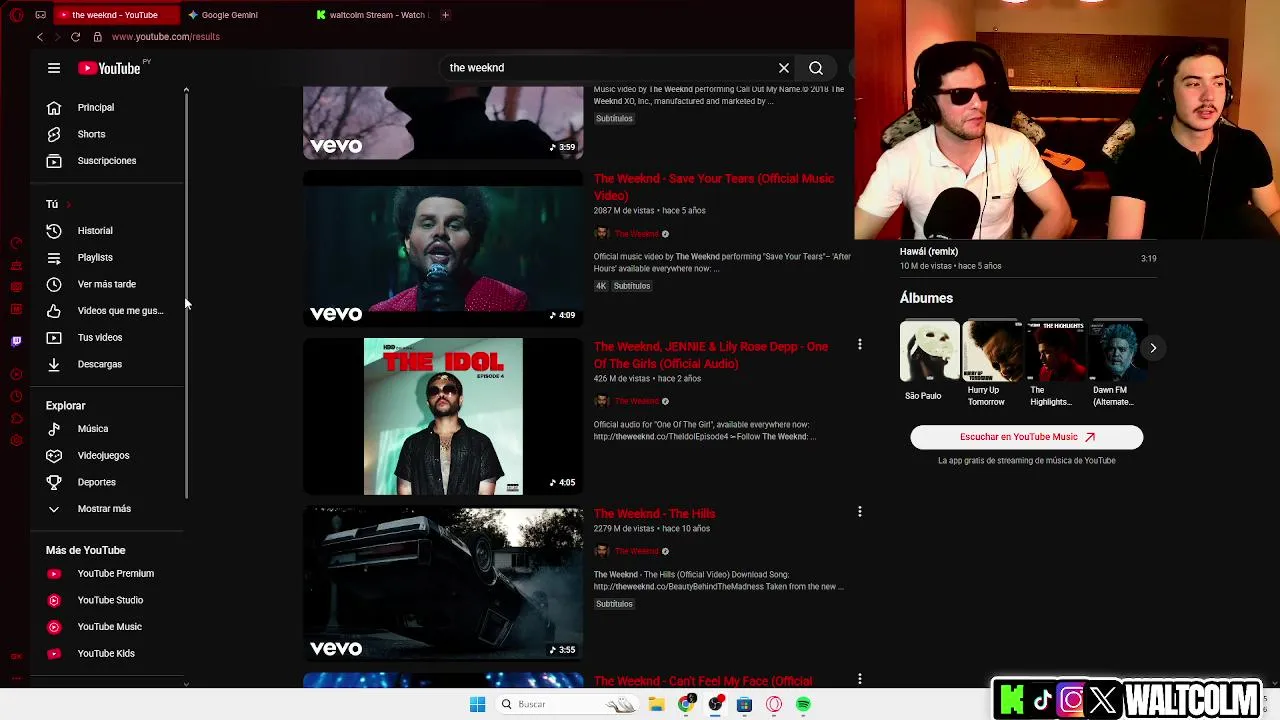The width and height of the screenshot is (1280, 720).
Task: Open the Twitch icon in Opera sidebar
Action: tap(16, 341)
